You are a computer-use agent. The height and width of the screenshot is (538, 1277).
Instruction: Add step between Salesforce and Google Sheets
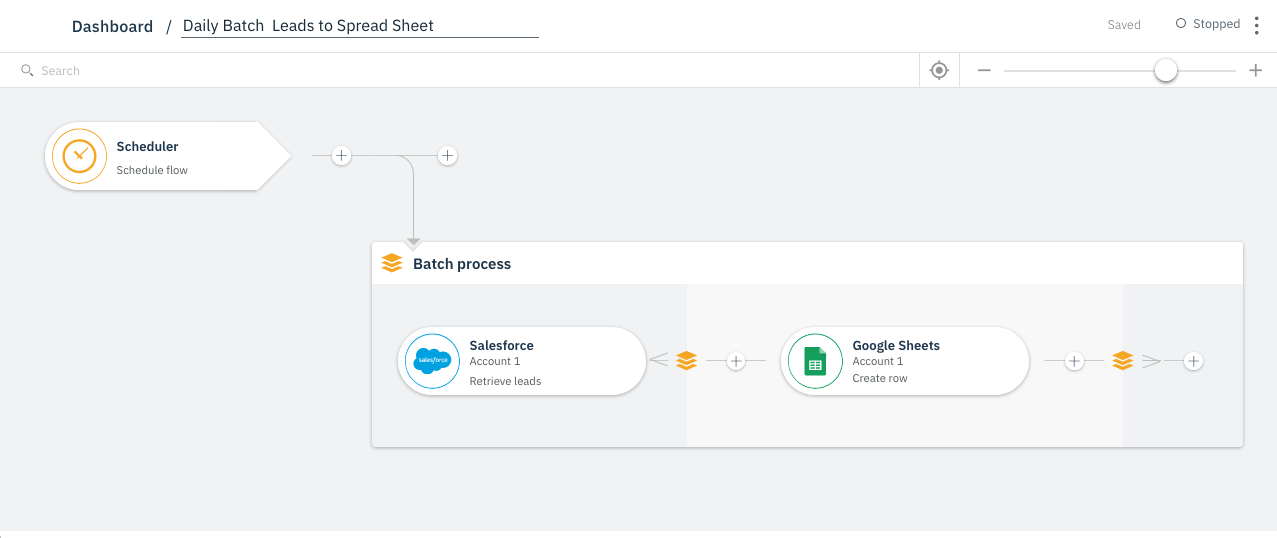(736, 360)
